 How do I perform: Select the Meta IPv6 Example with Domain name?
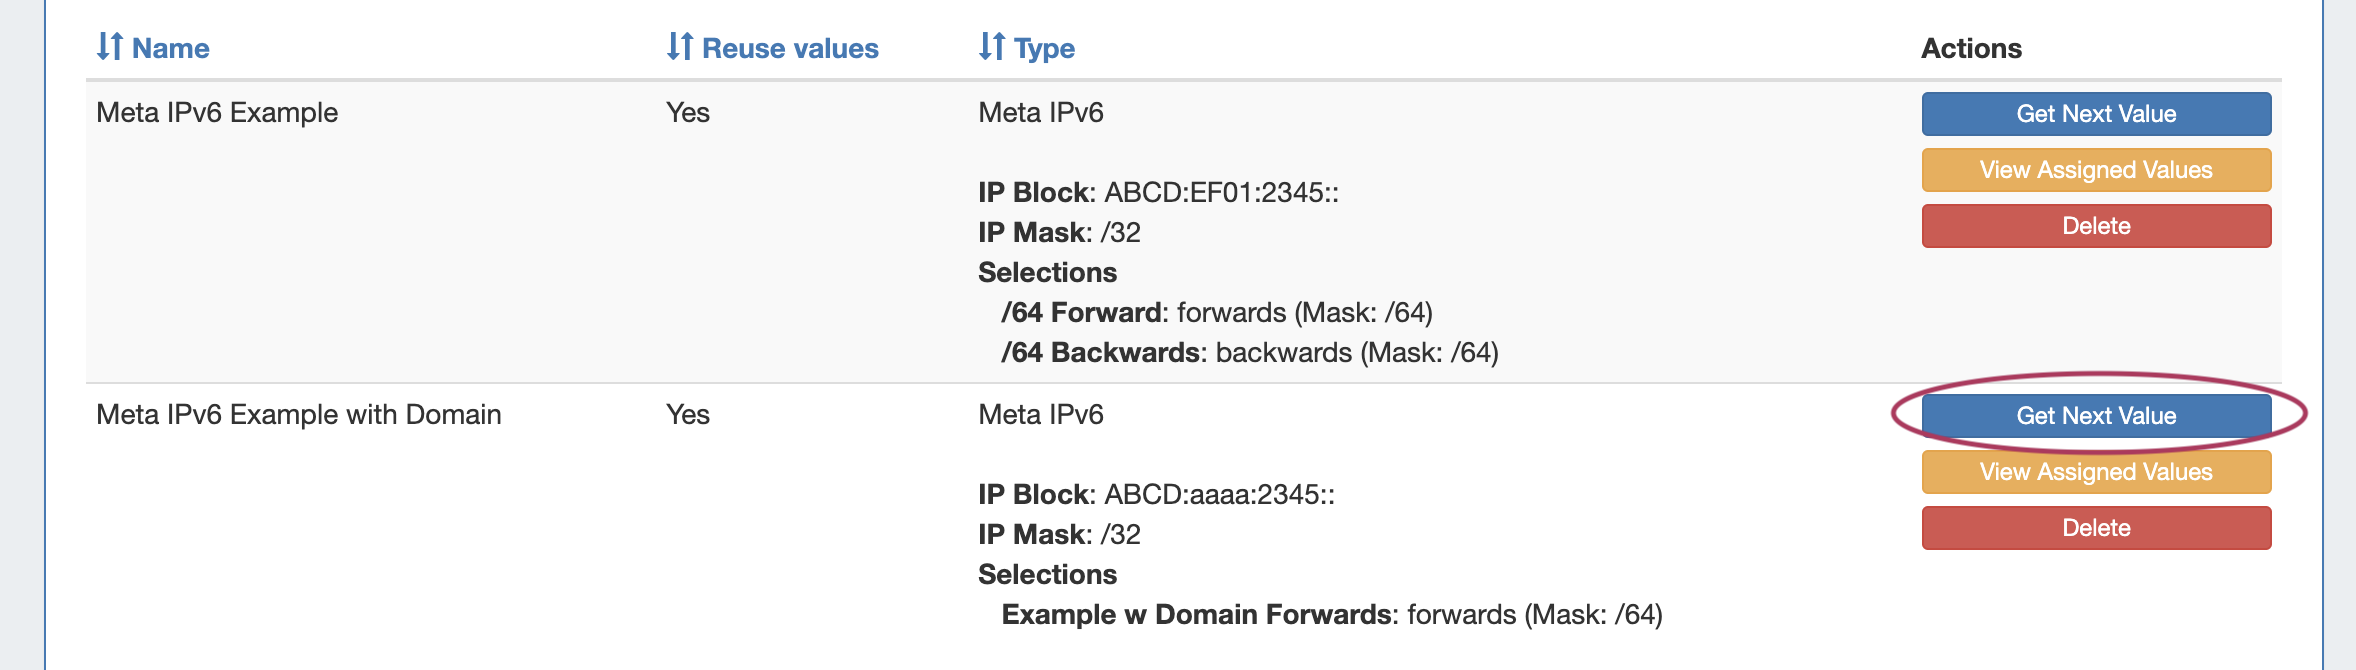click(x=298, y=415)
